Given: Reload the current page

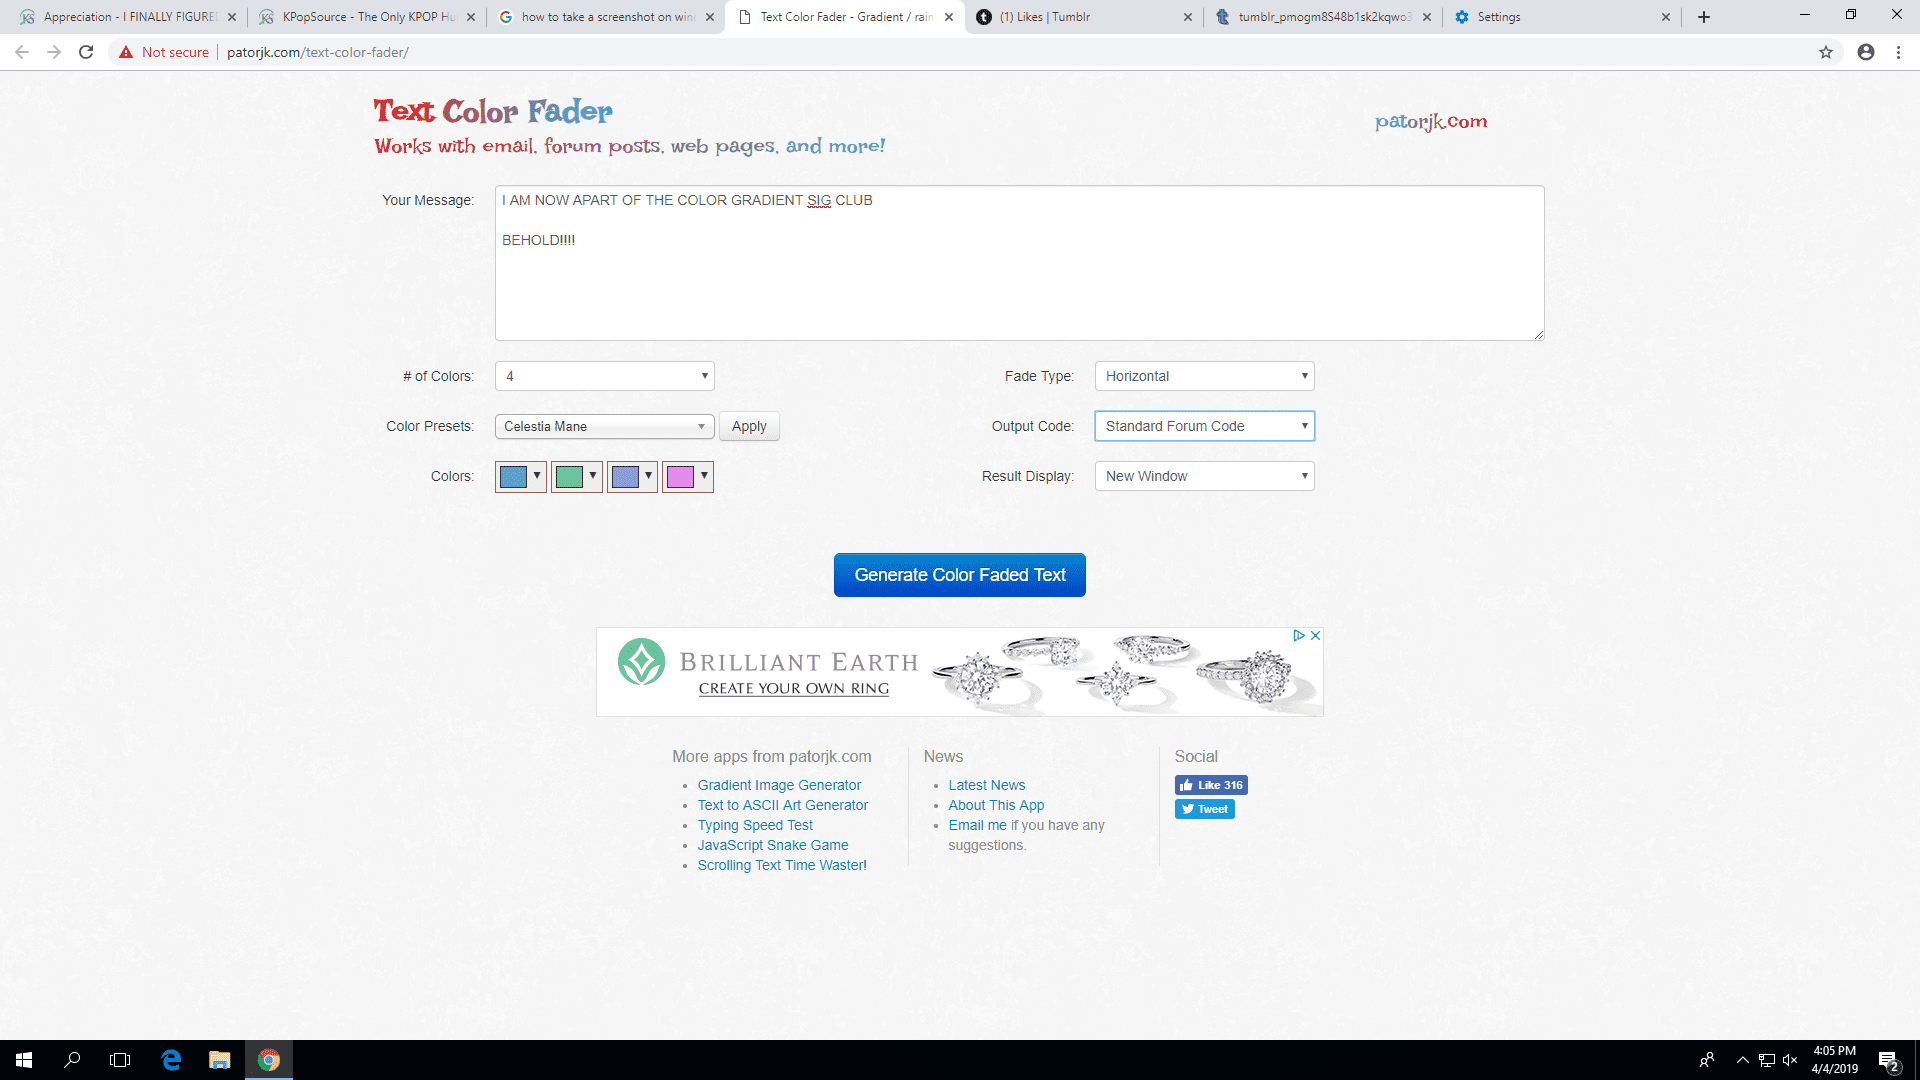Looking at the screenshot, I should pos(86,52).
